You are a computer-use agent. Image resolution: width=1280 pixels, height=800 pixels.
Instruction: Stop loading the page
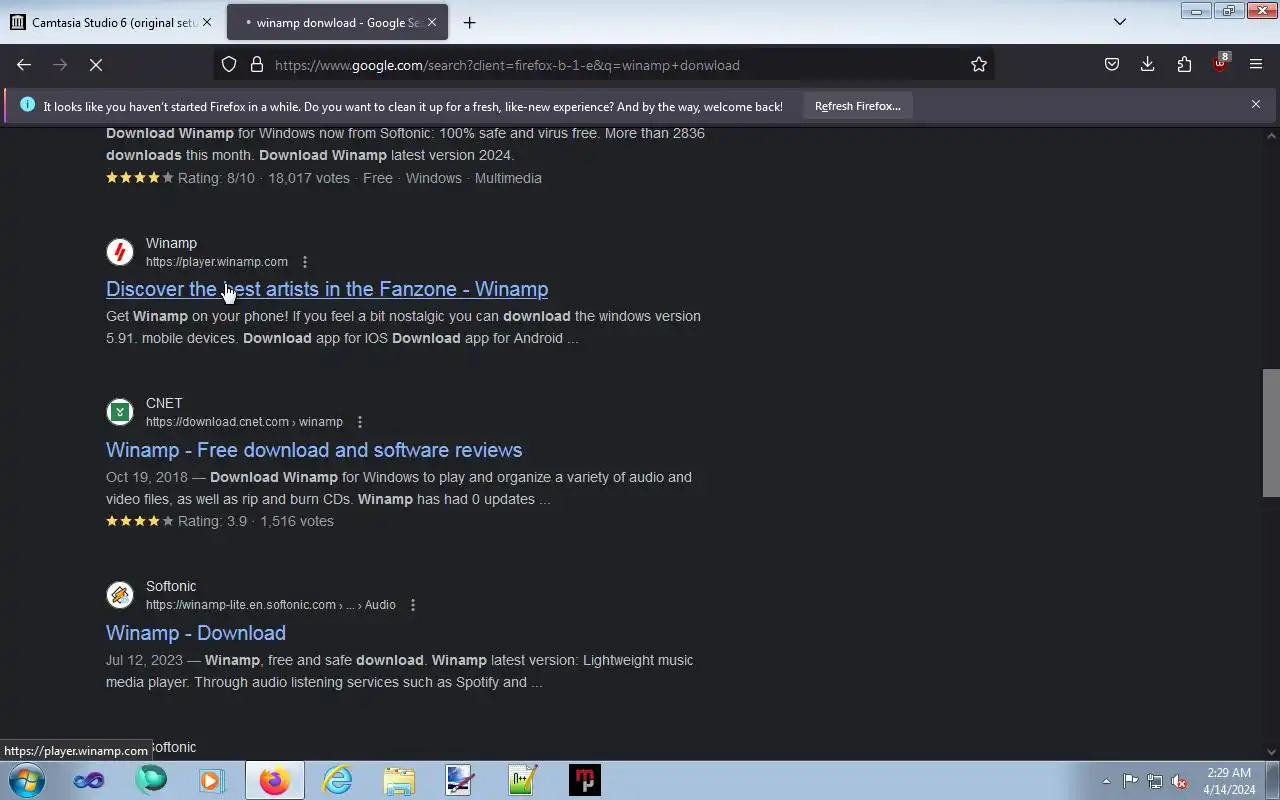pyautogui.click(x=96, y=64)
